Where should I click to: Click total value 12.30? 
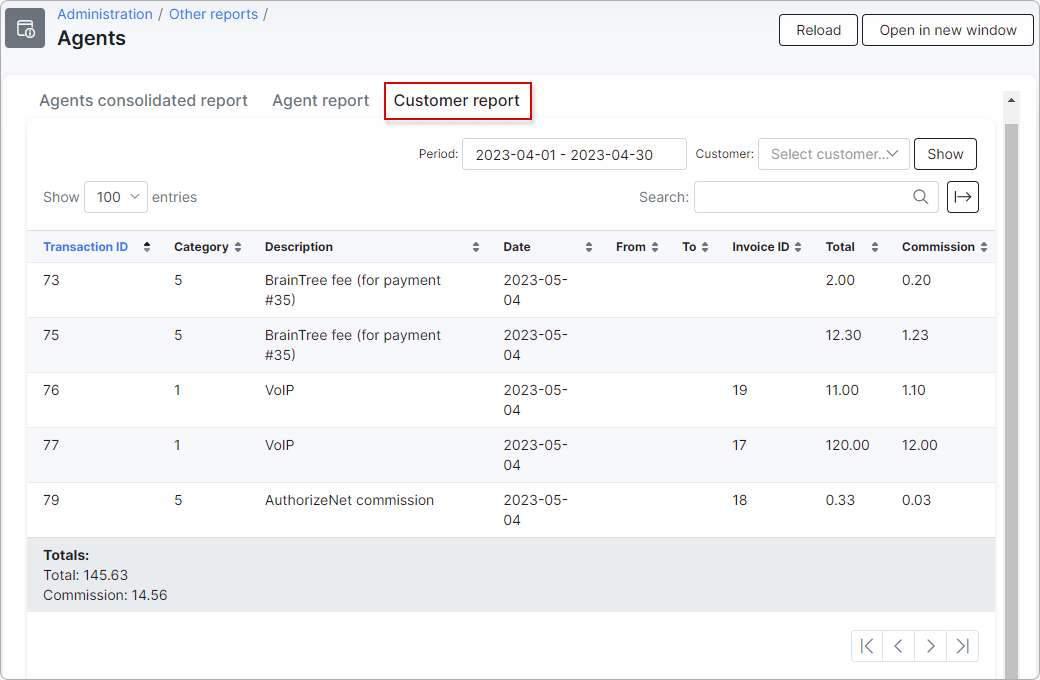[x=843, y=335]
